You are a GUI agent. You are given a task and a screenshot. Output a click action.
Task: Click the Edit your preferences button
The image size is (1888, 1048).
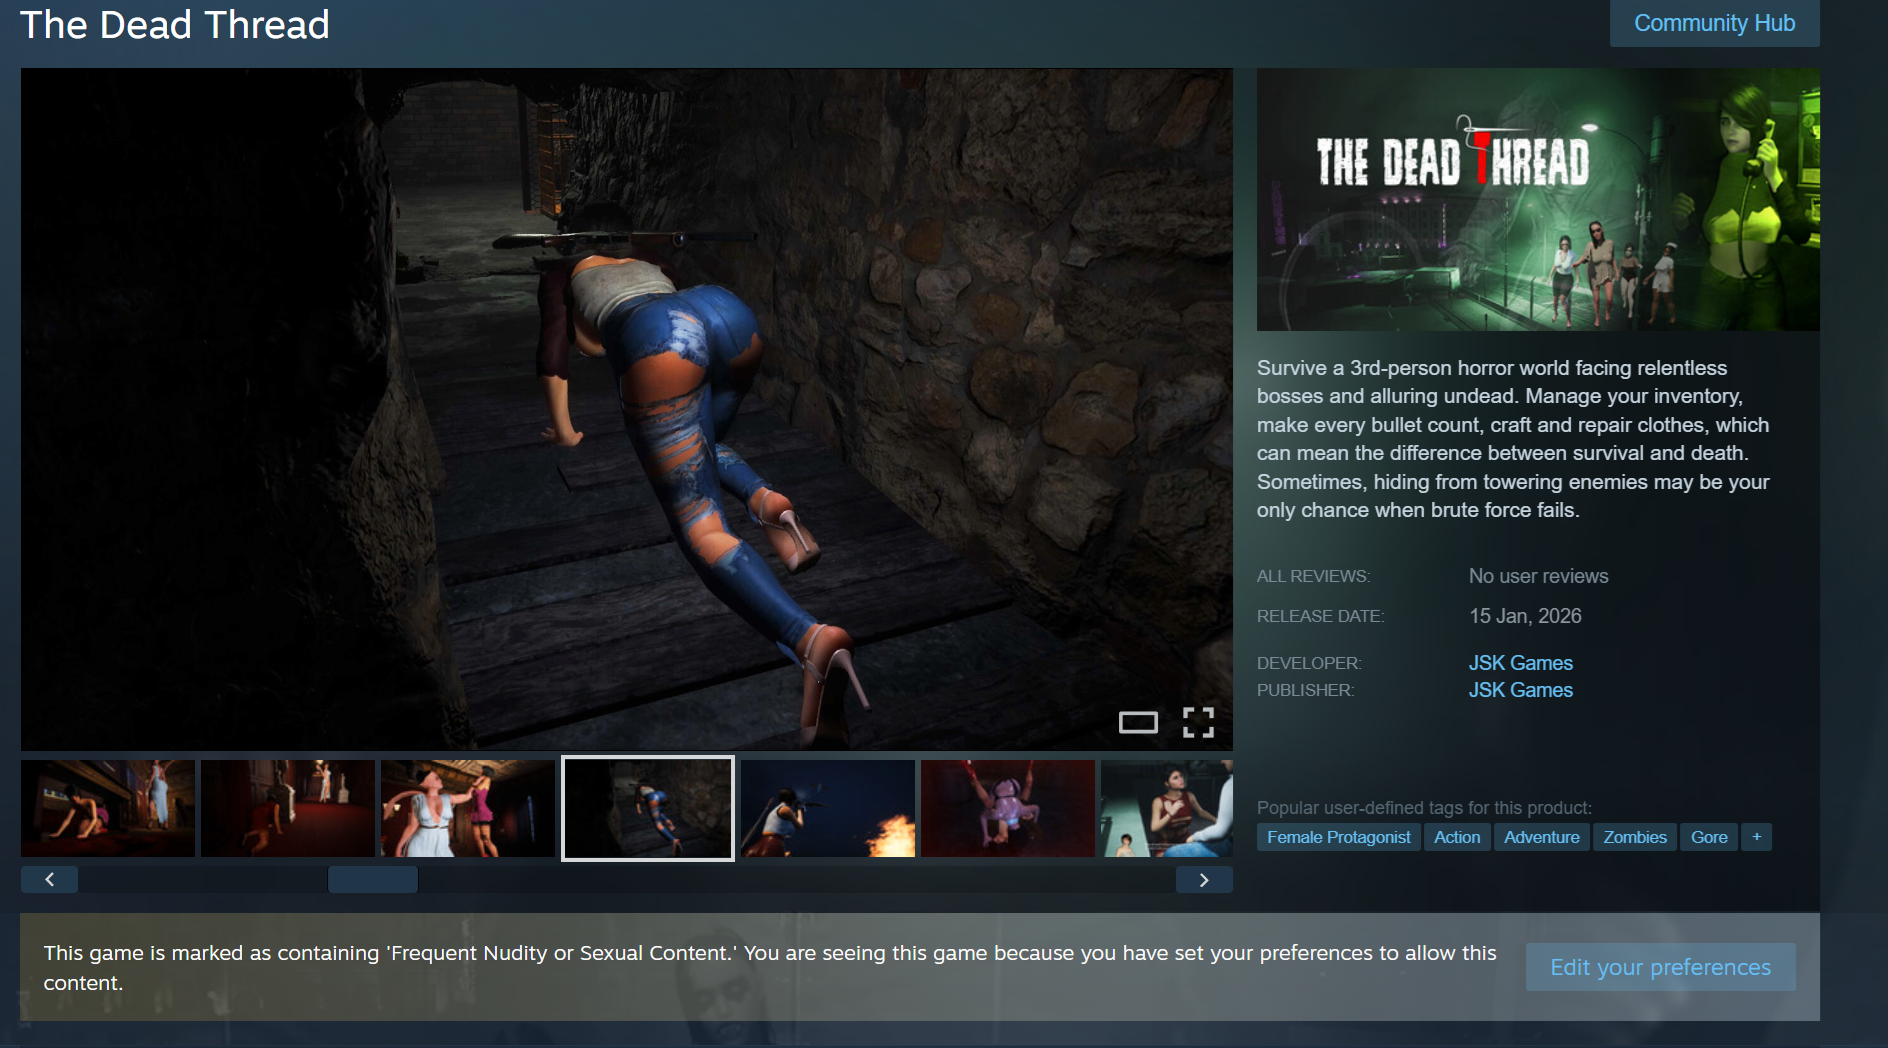(1661, 967)
